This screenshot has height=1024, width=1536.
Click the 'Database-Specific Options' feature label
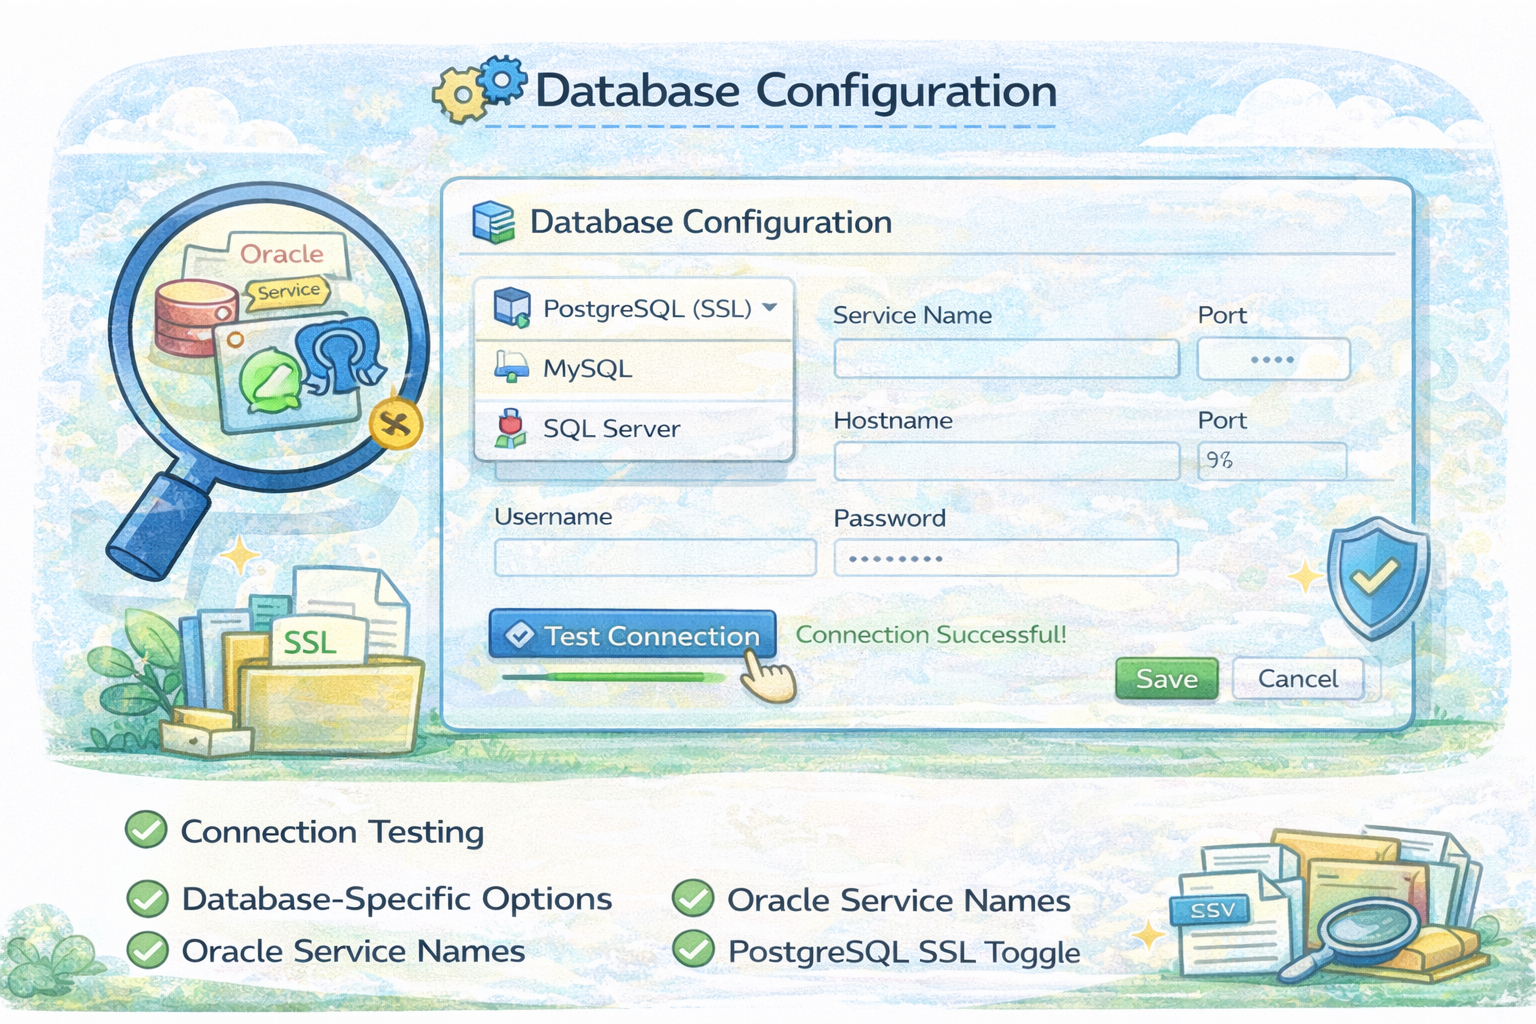397,899
